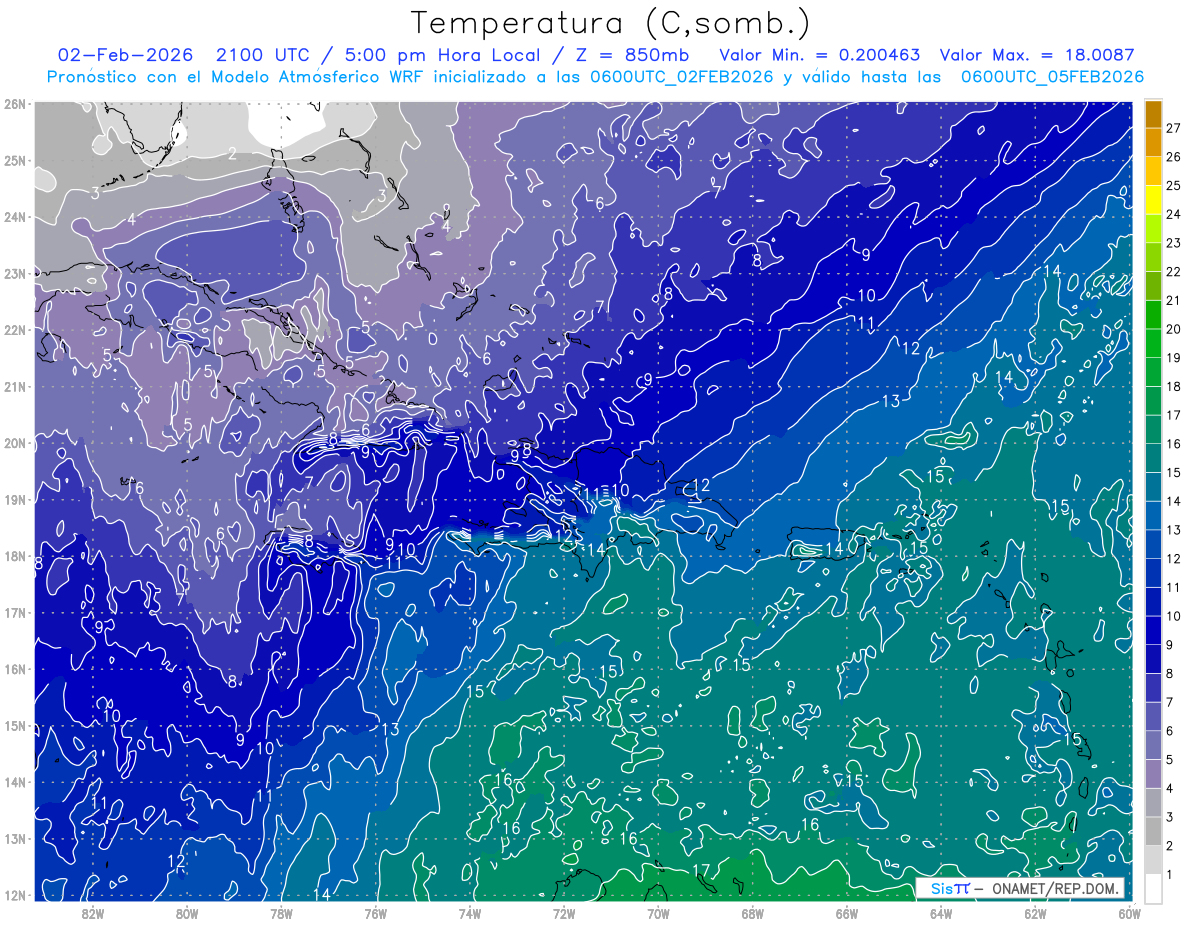Click the "74W" longitude axis label
Screen dimensions: 1200x927
pyautogui.click(x=470, y=913)
